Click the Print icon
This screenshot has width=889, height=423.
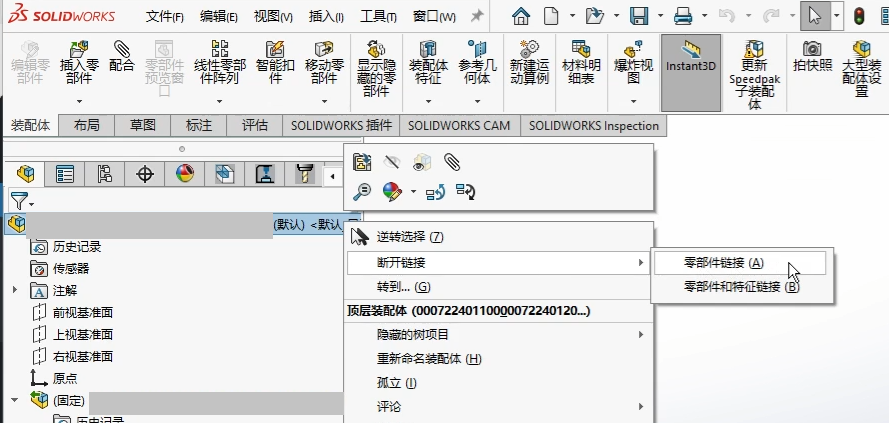coord(683,16)
